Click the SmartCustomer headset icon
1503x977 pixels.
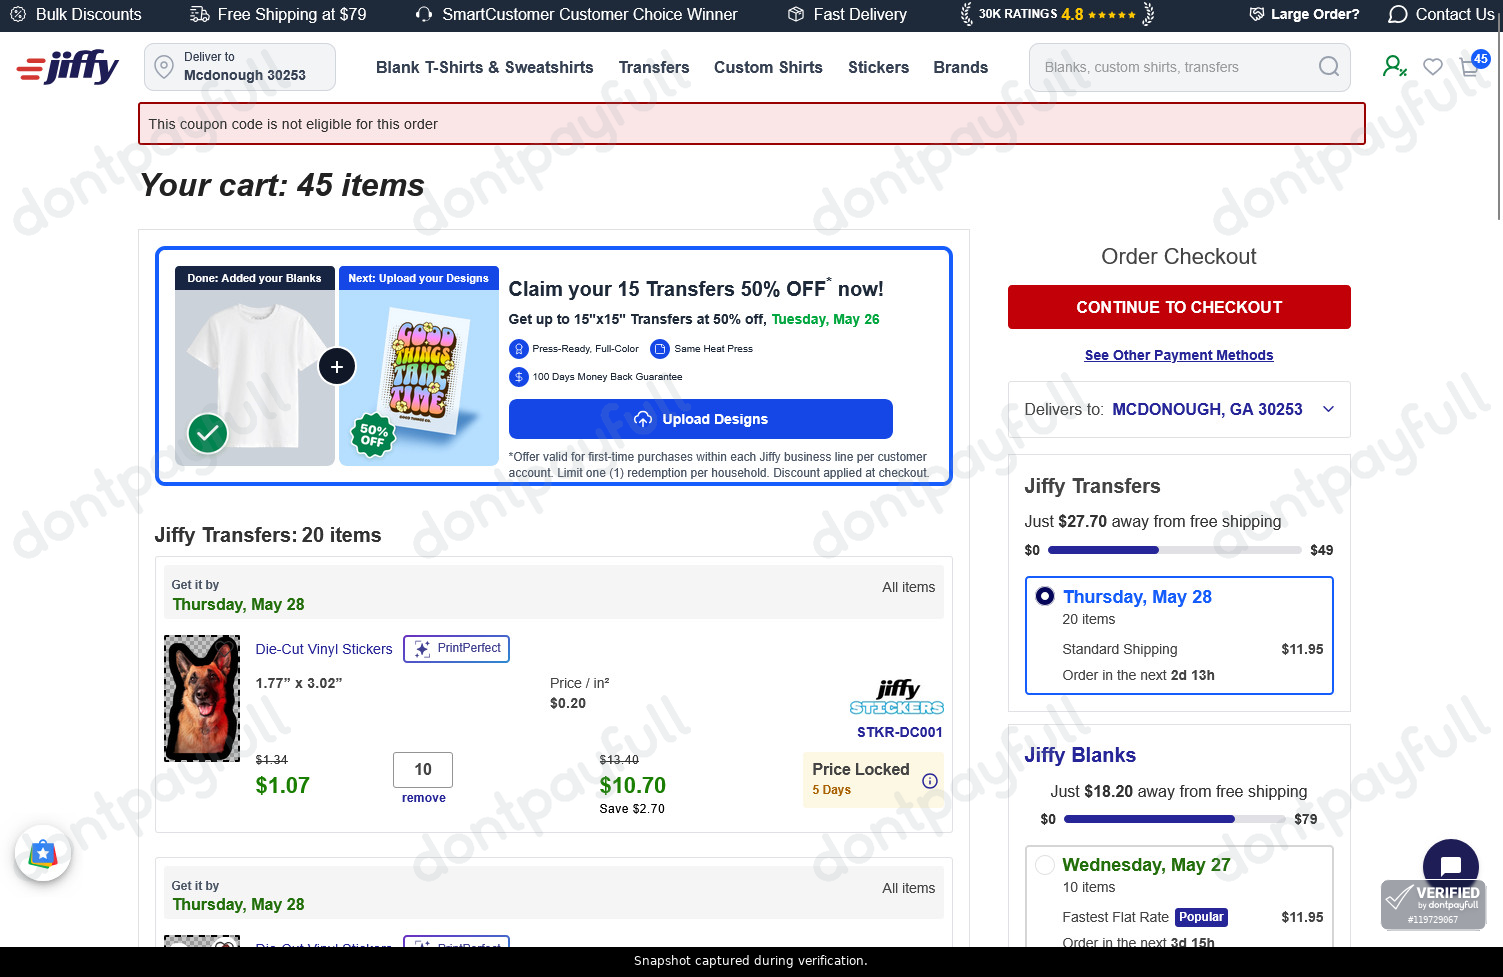point(424,14)
